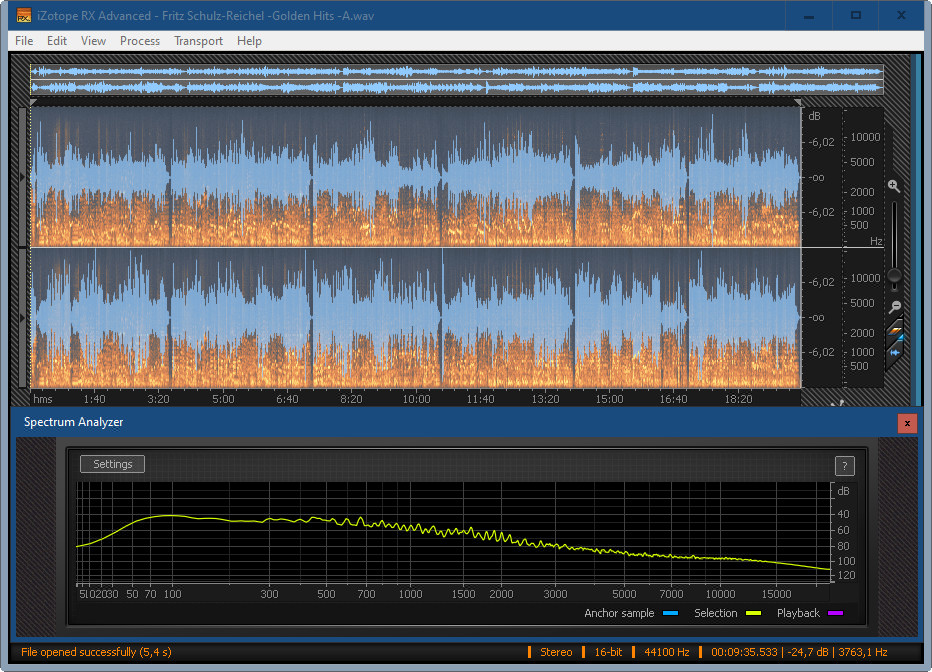Open the View menu
Viewport: 932px width, 672px height.
[93, 41]
